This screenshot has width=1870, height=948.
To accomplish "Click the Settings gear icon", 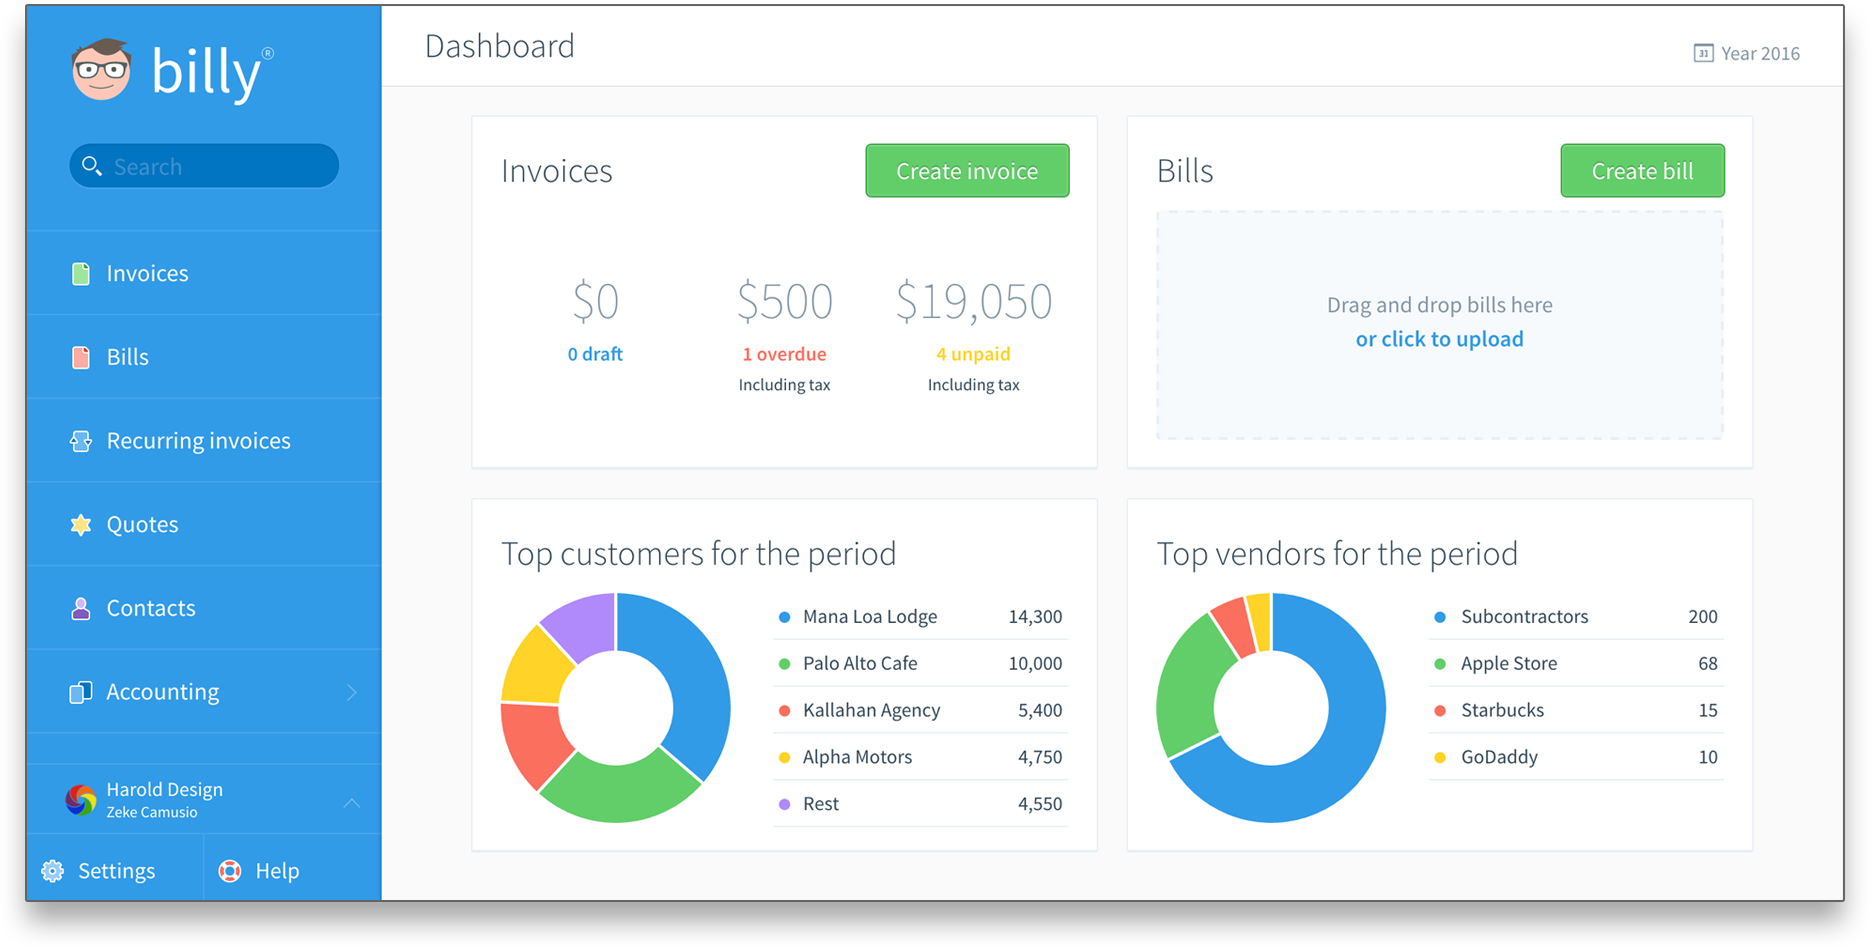I will point(53,871).
